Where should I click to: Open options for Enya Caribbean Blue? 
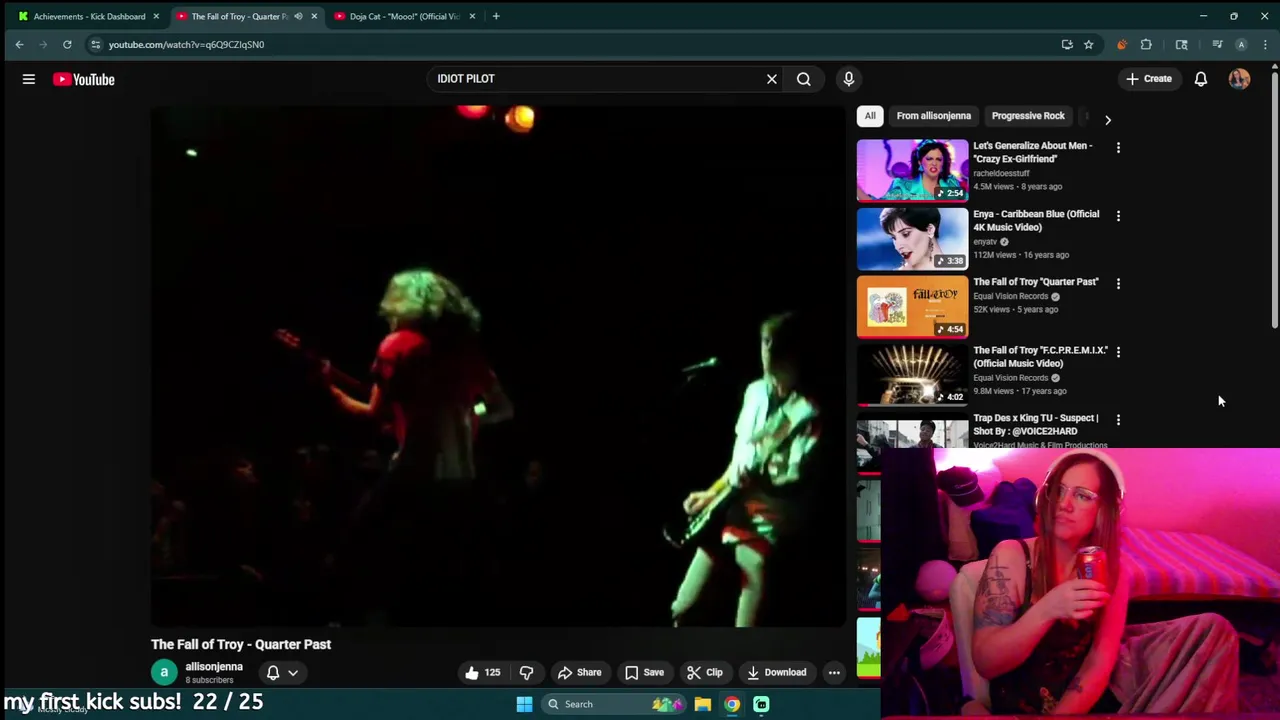pos(1118,216)
